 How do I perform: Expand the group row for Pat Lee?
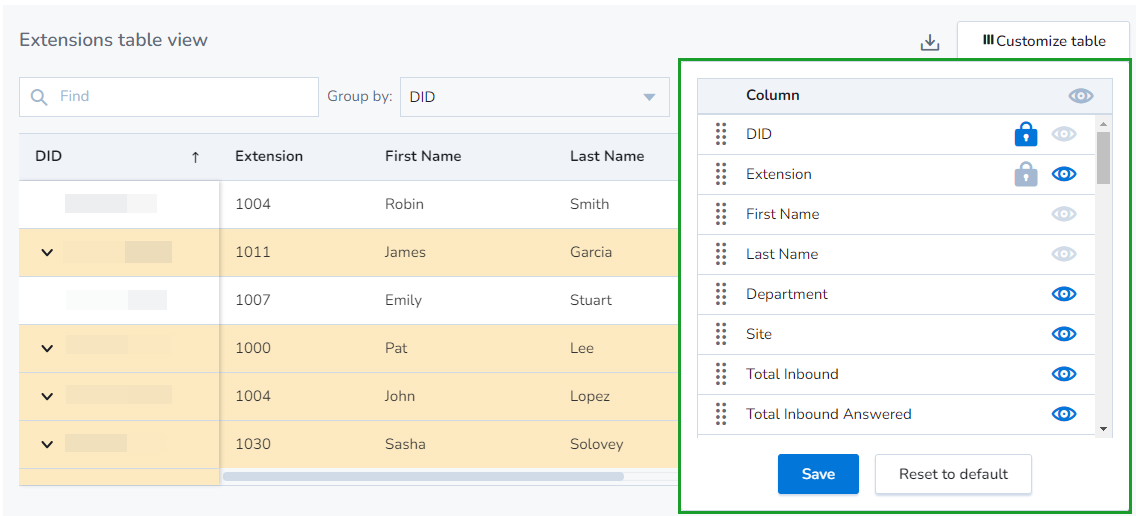(47, 348)
